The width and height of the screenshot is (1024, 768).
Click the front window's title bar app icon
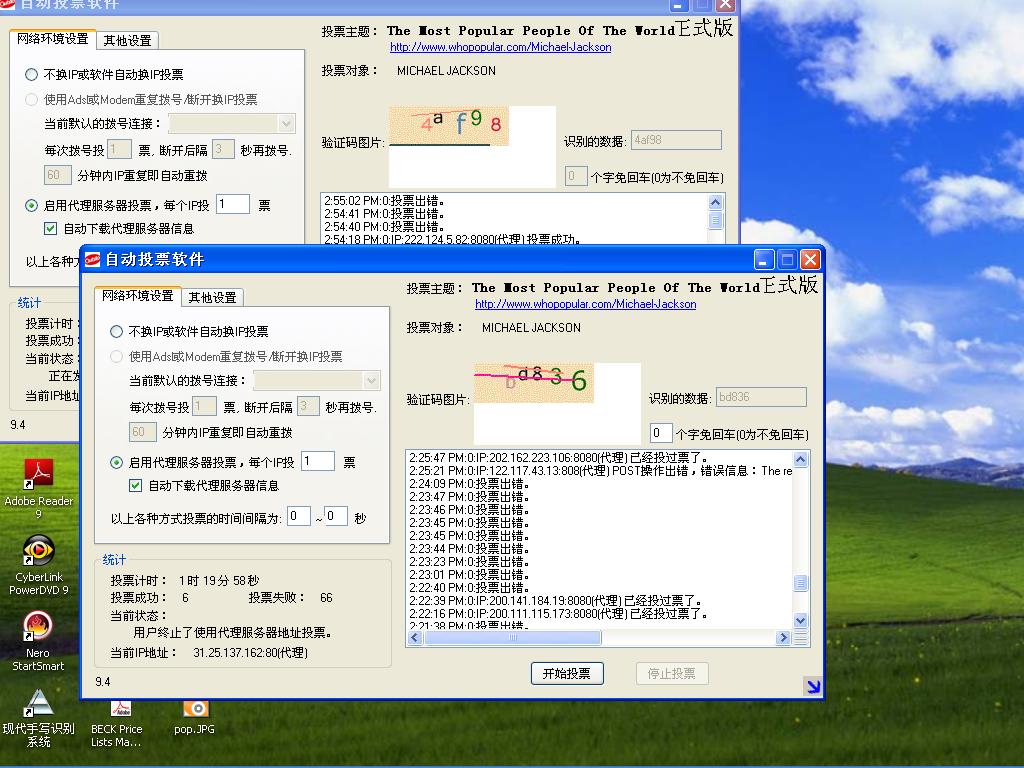[92, 259]
